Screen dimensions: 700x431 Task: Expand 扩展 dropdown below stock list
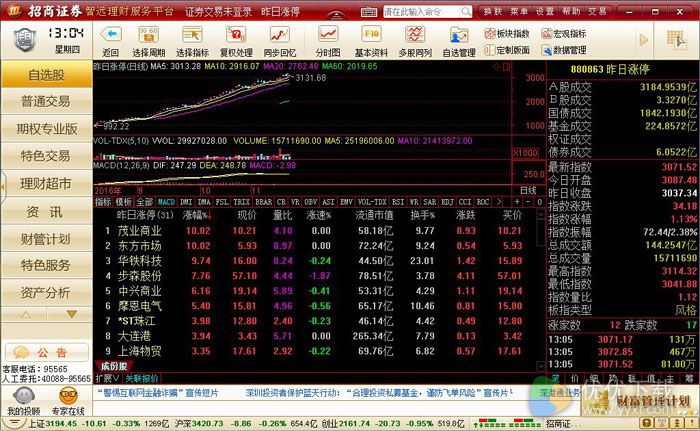click(107, 379)
